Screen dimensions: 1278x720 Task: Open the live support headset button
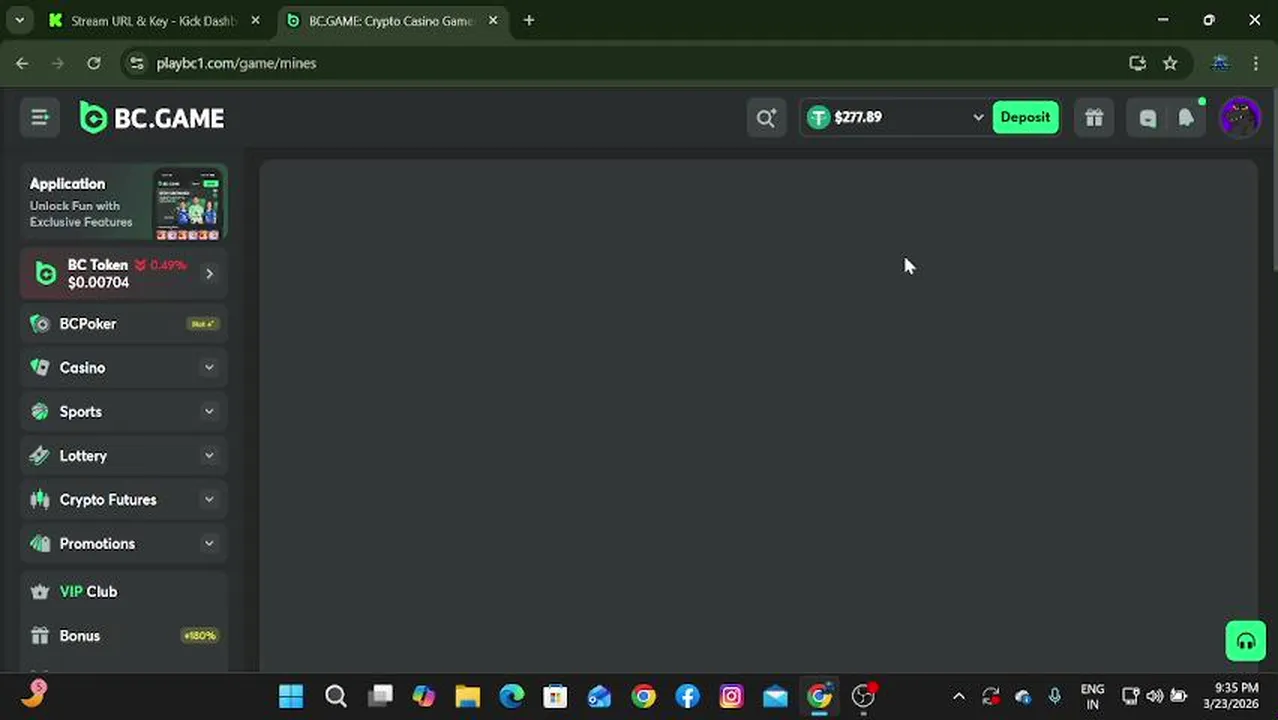click(x=1246, y=642)
